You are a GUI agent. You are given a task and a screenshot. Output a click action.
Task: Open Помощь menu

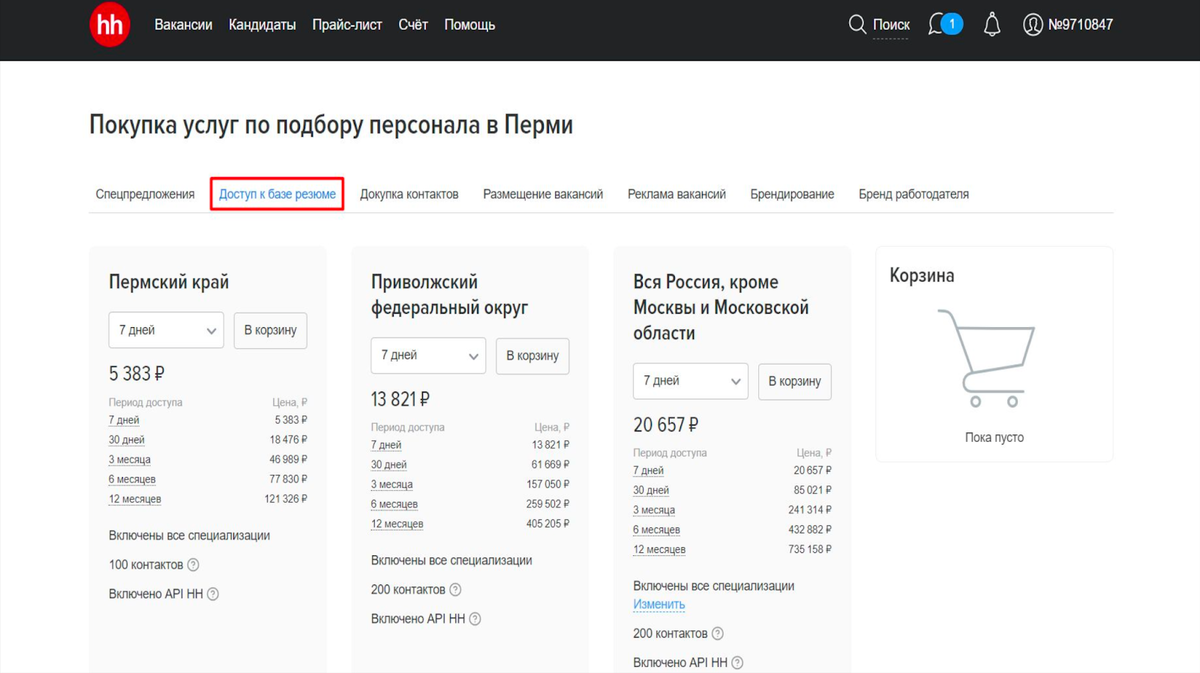point(470,25)
